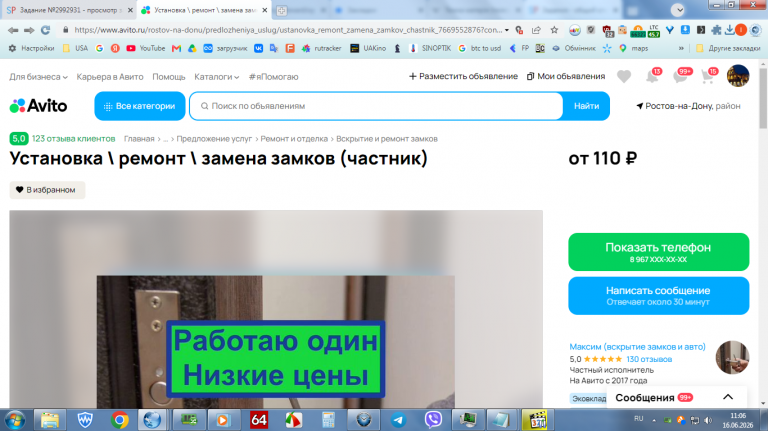Click Chrome icon in taskbar
Viewport: 768px width, 431px height.
[x=120, y=420]
